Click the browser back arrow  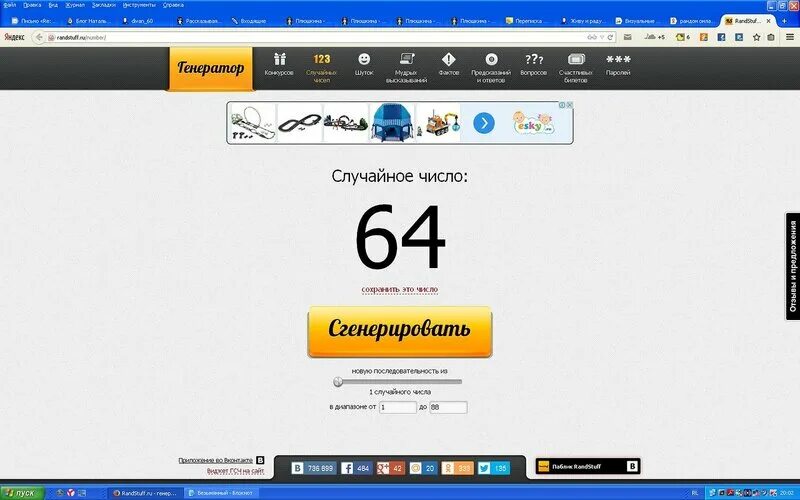point(39,37)
